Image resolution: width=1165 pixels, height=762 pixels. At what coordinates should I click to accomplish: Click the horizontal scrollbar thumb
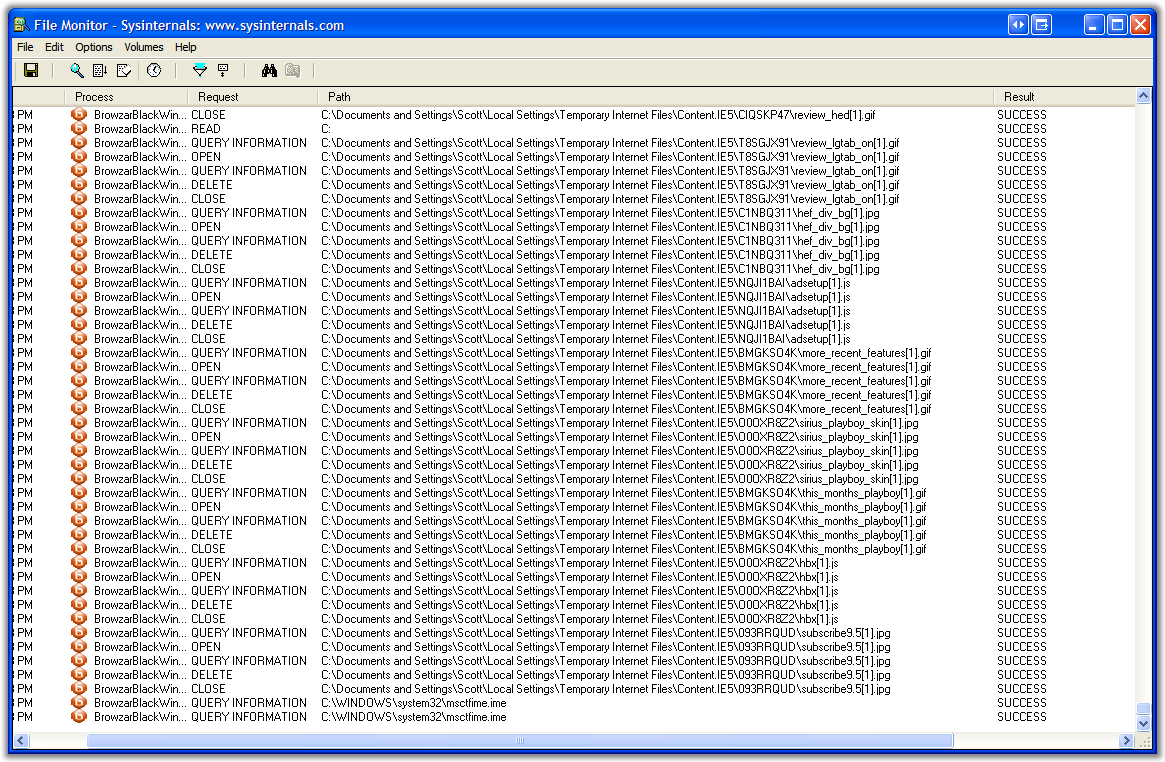click(x=520, y=740)
